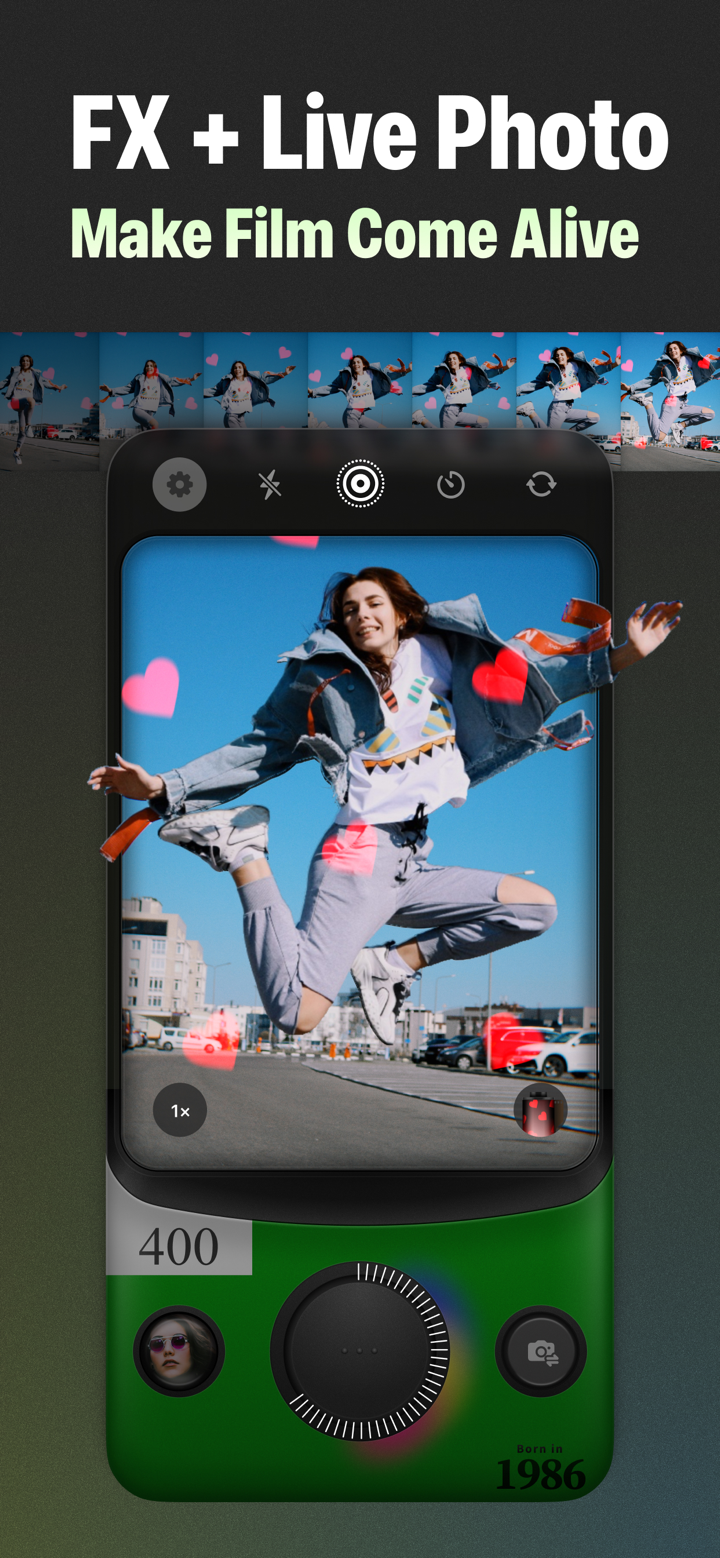
Task: Toggle the Live Photo concentric circles icon
Action: 360,485
